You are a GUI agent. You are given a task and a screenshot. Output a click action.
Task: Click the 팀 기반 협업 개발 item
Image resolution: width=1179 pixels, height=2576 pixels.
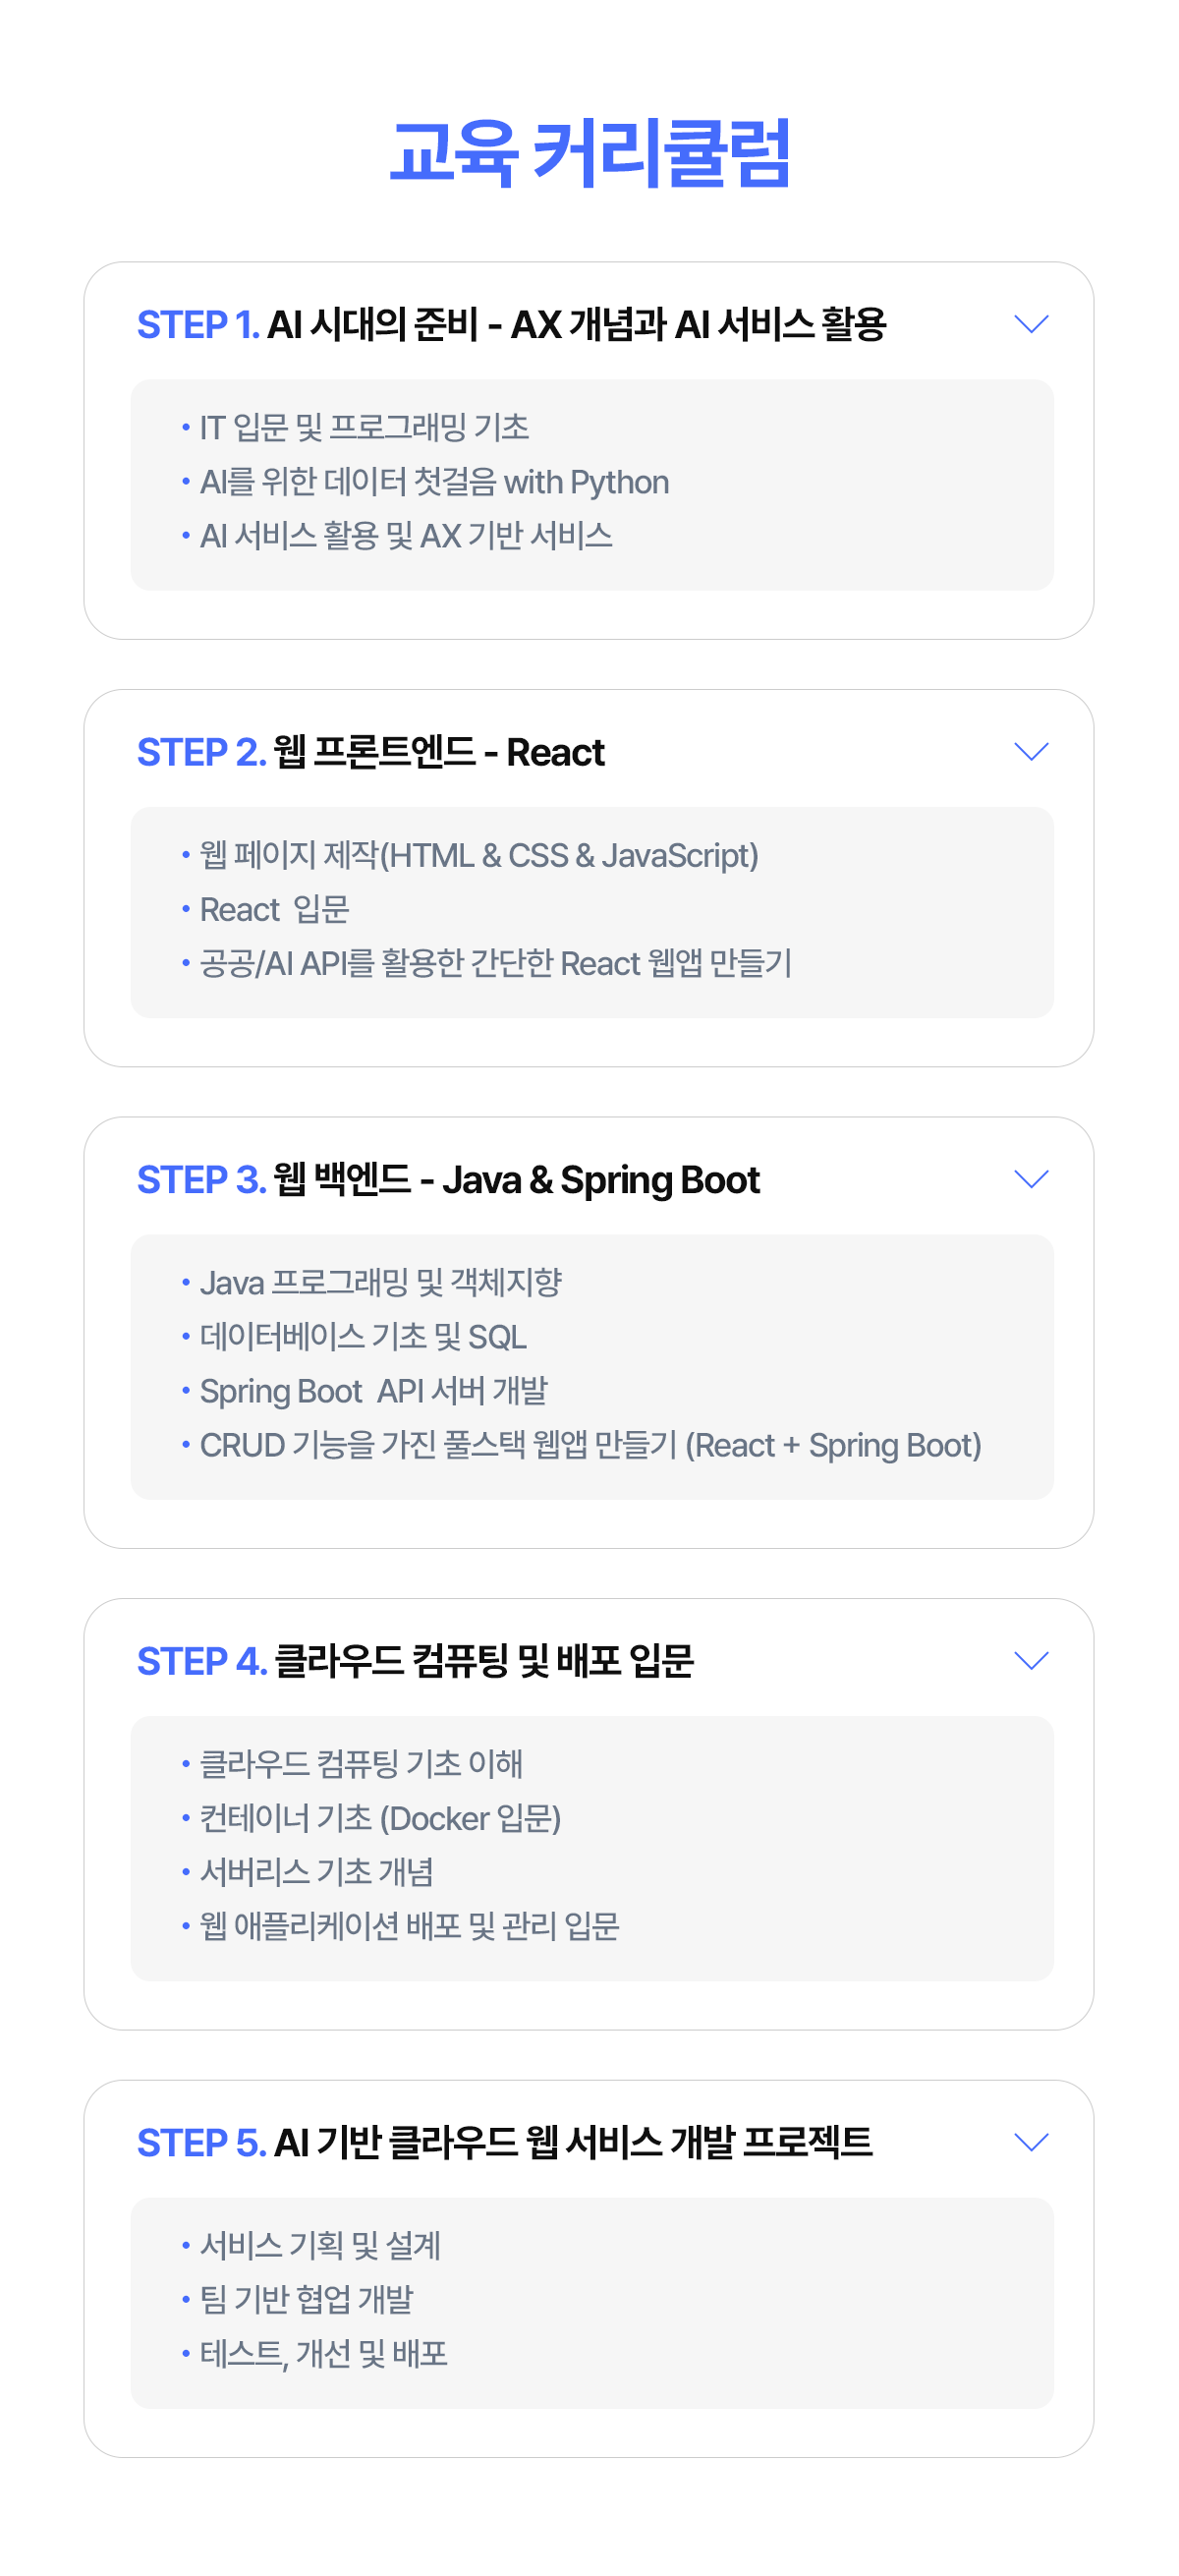pyautogui.click(x=306, y=2300)
